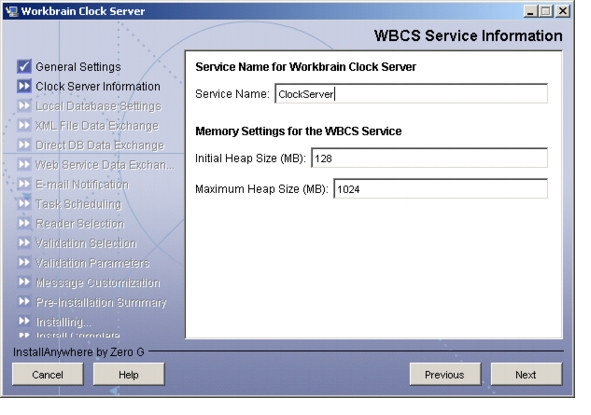Image resolution: width=591 pixels, height=415 pixels.
Task: Go back with the Previous button
Action: point(445,374)
